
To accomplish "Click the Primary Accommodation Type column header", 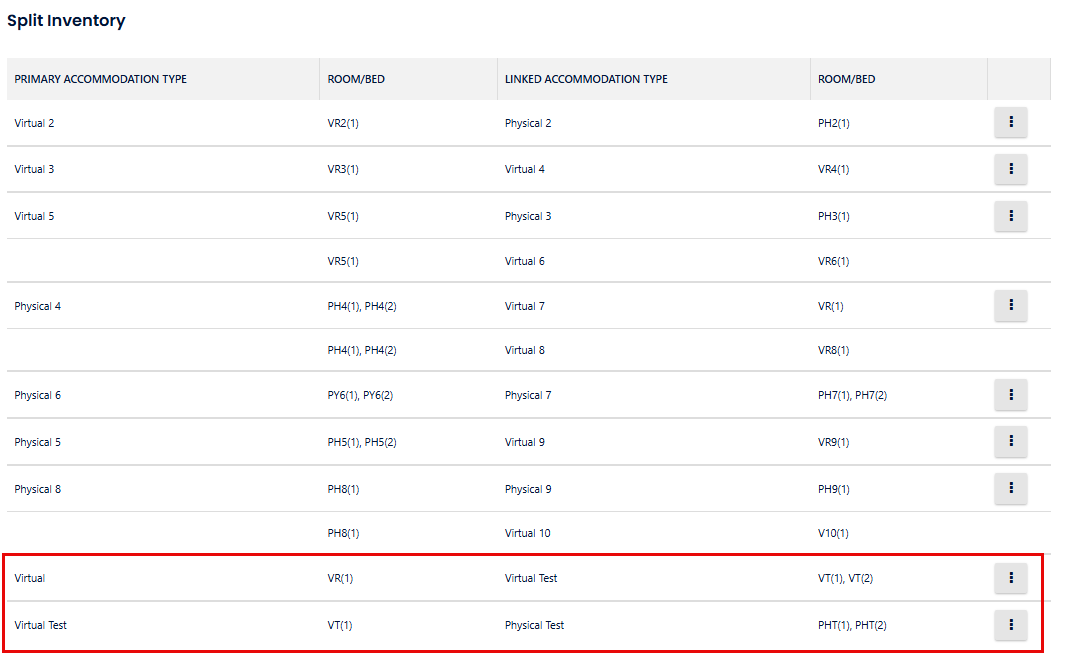I will click(101, 79).
